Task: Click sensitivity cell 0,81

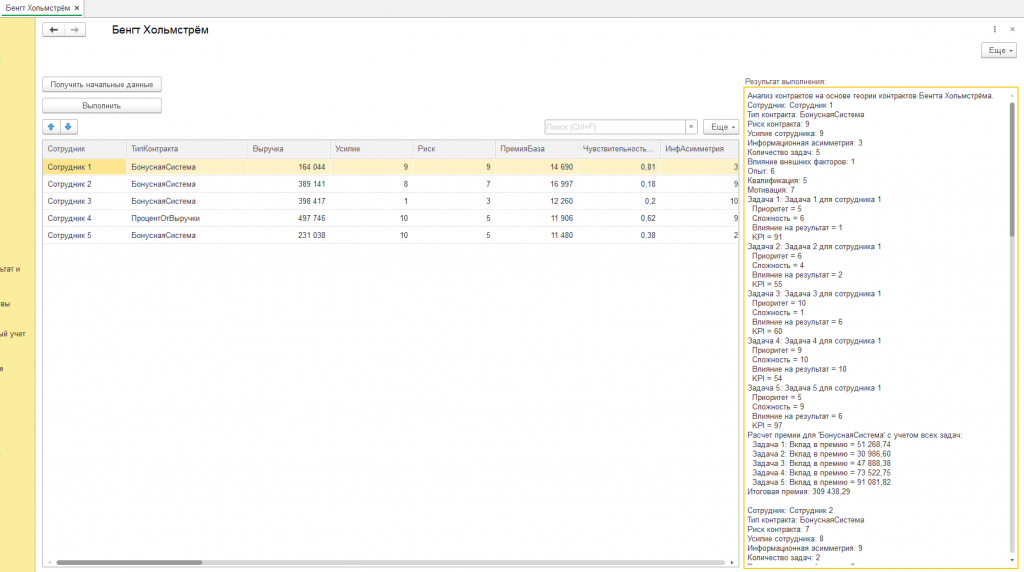Action: (618, 167)
